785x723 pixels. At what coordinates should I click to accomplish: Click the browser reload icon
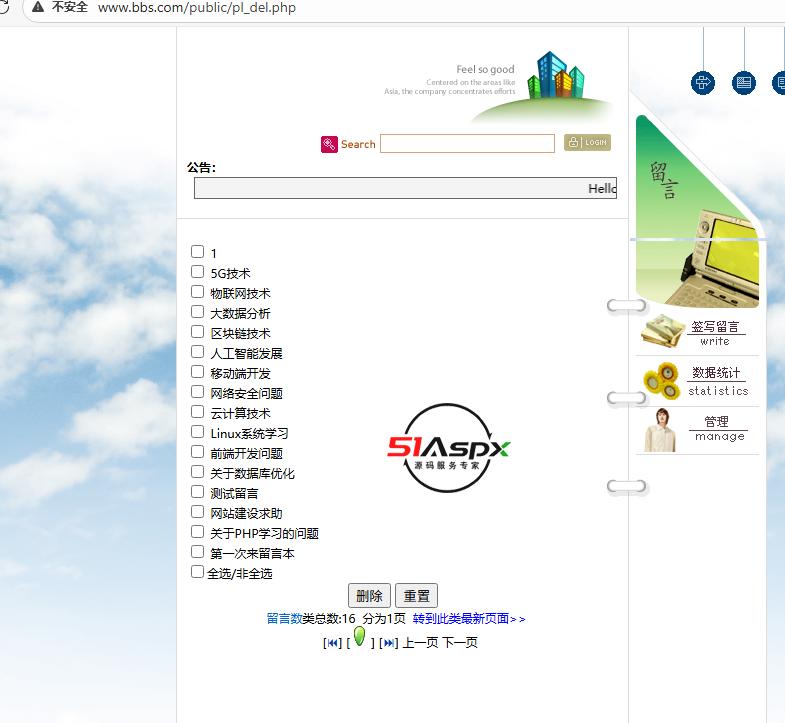4,7
